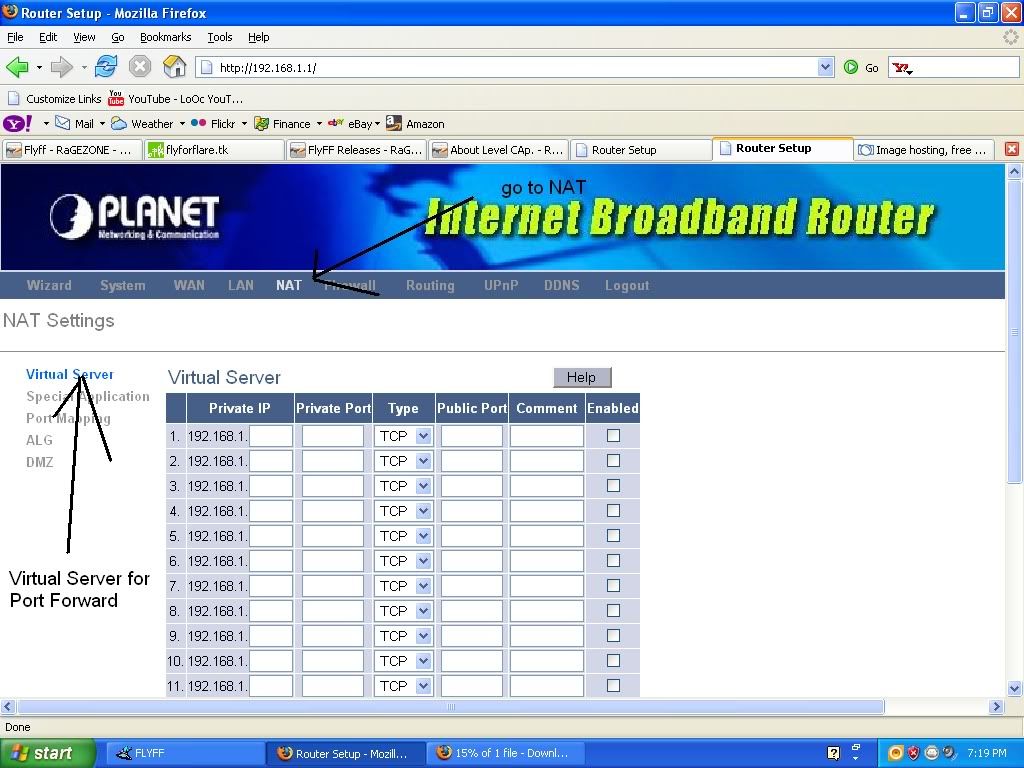The image size is (1024, 768).
Task: Open the address bar history dropdown
Action: click(x=825, y=67)
